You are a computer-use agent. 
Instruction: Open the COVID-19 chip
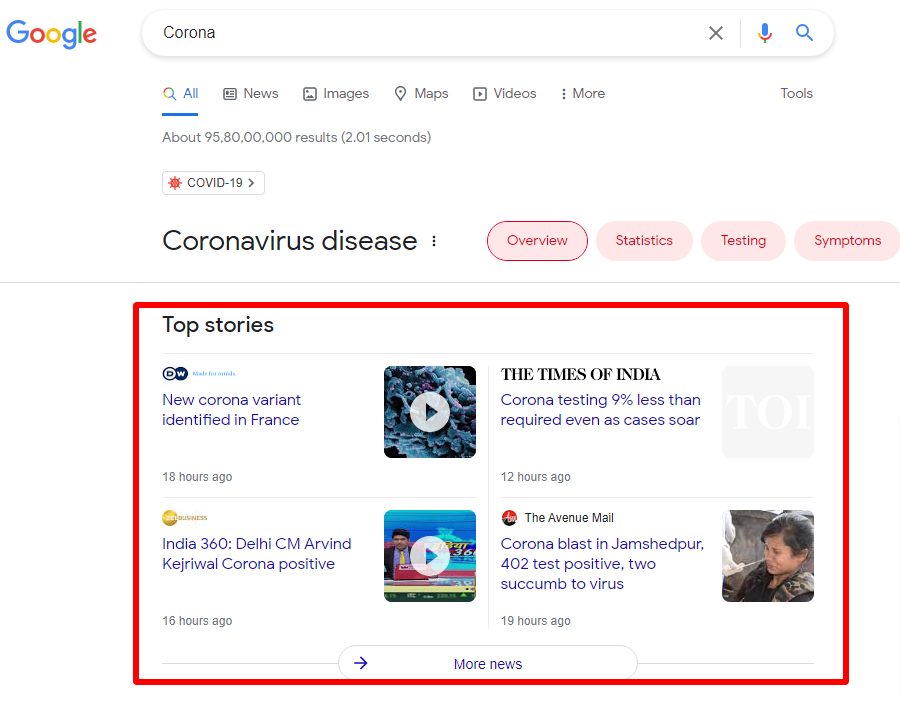(x=213, y=183)
